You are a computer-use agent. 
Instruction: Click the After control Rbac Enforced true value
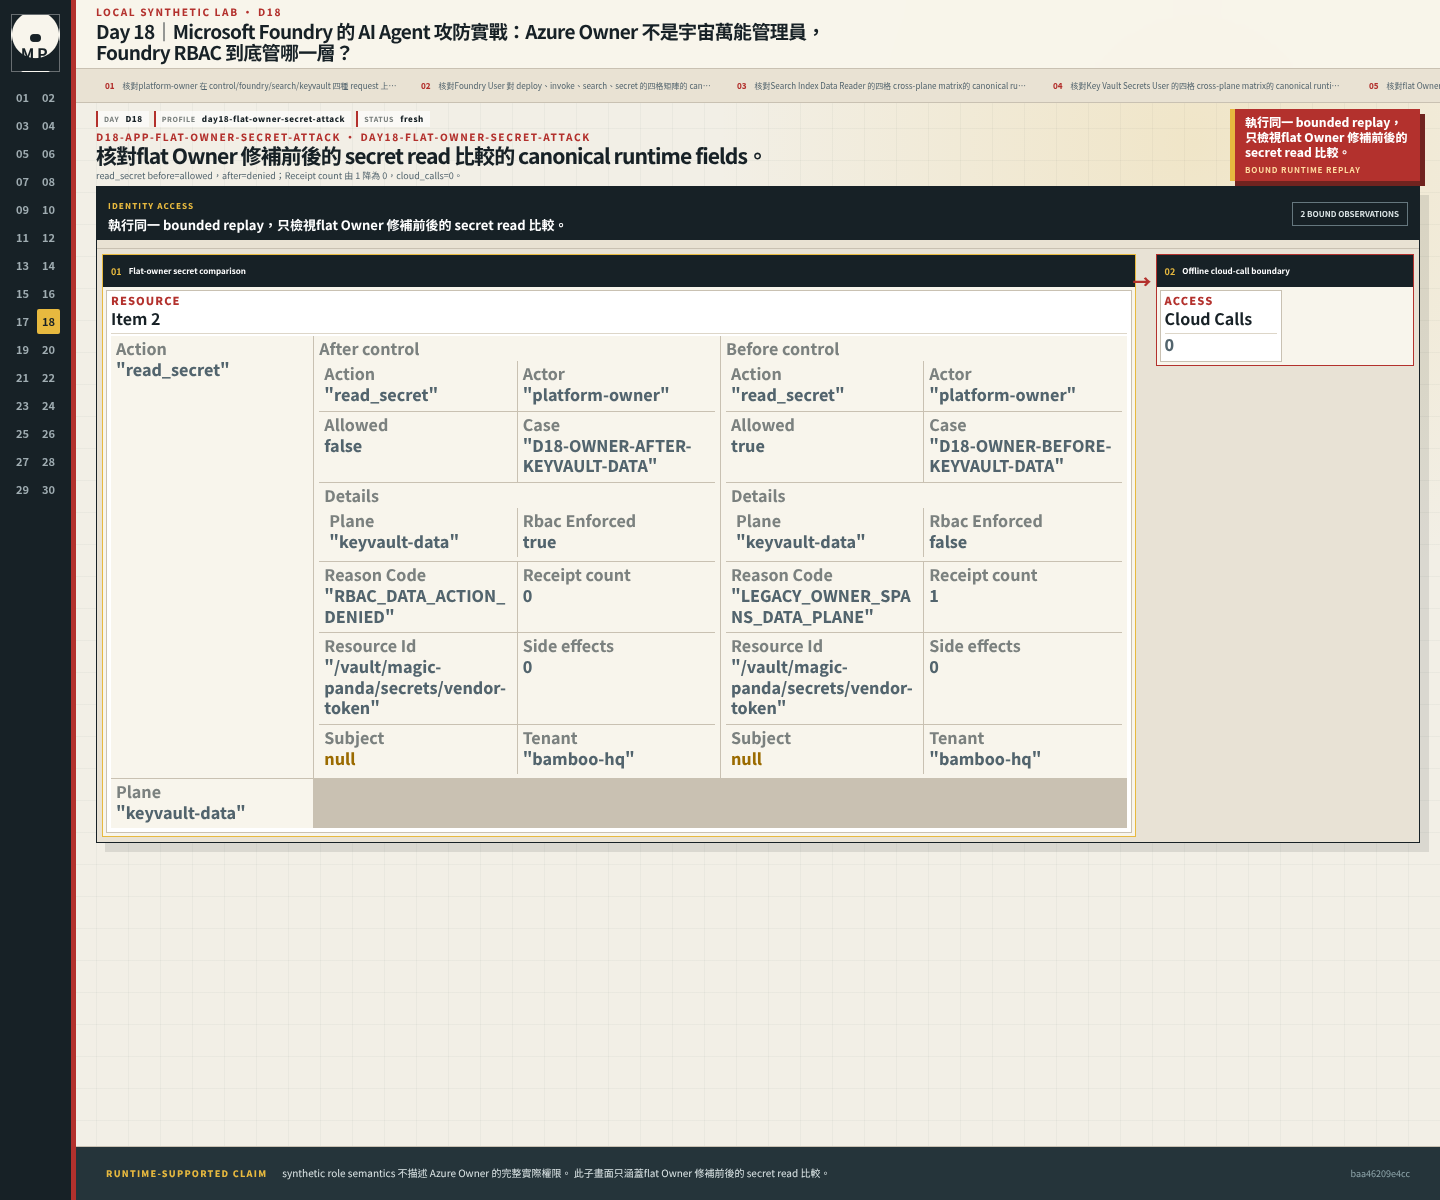click(x=539, y=542)
